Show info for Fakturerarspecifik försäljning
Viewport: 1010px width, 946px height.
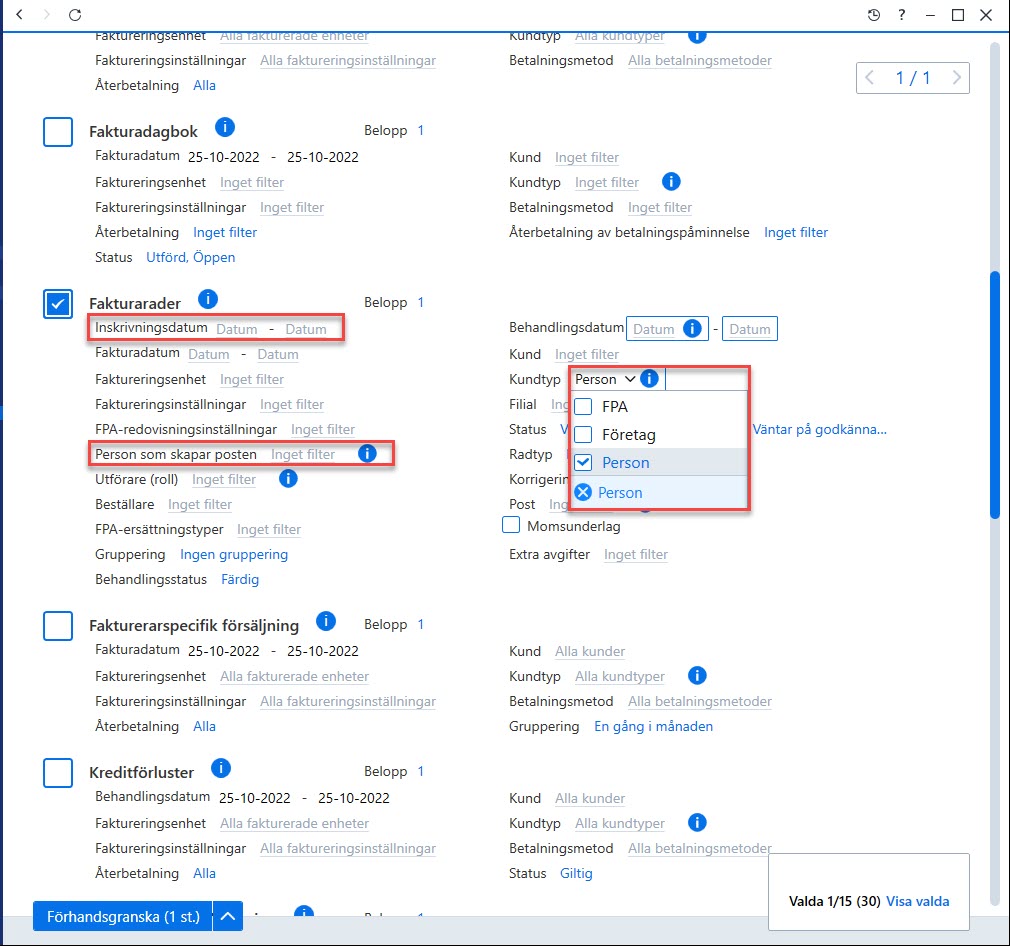point(326,621)
